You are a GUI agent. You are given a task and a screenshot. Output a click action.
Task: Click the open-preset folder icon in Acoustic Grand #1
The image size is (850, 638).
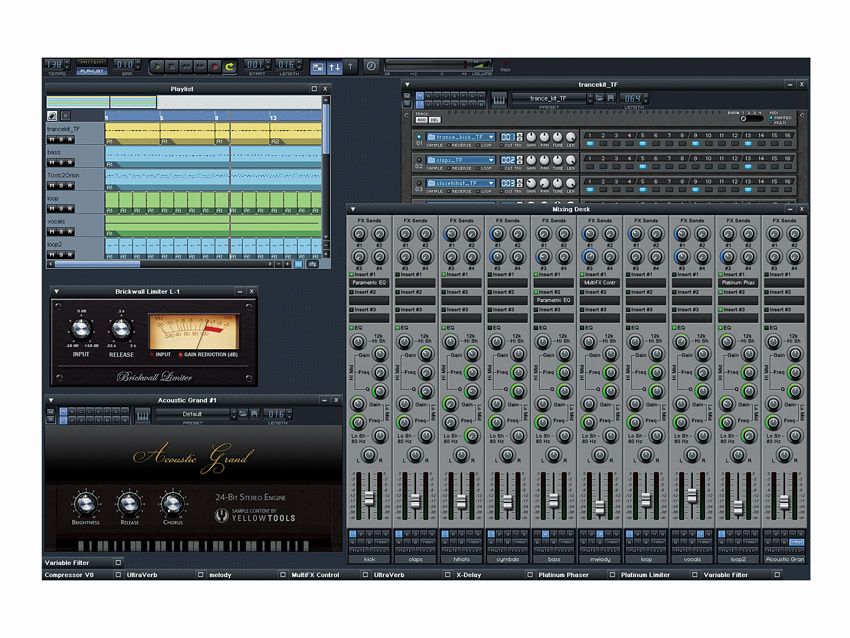[x=243, y=414]
